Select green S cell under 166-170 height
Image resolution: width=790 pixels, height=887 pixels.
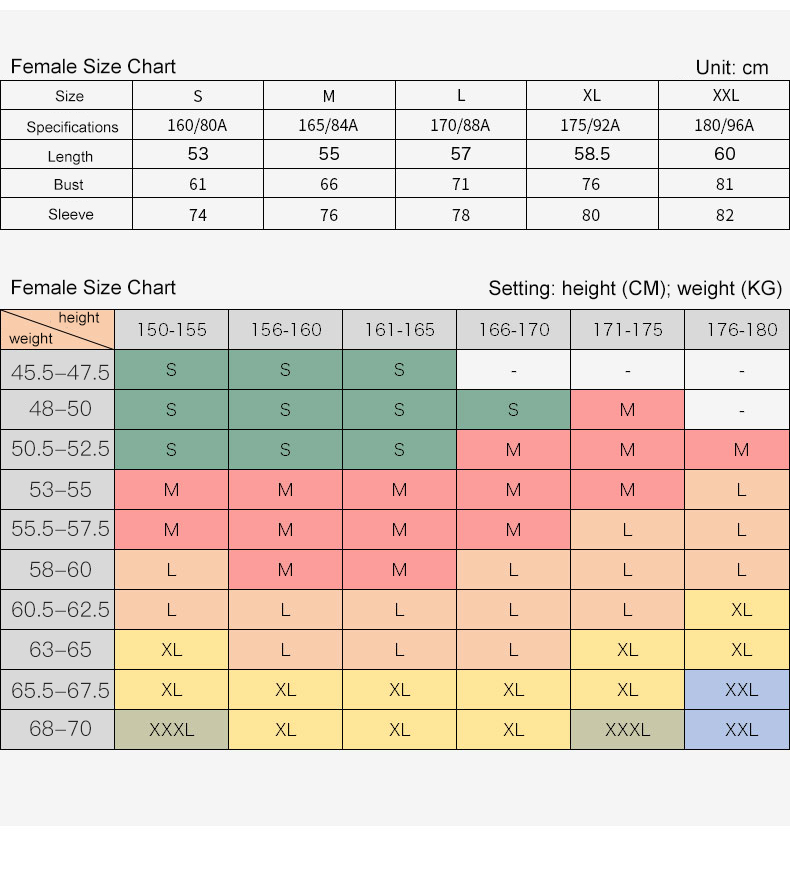(513, 410)
